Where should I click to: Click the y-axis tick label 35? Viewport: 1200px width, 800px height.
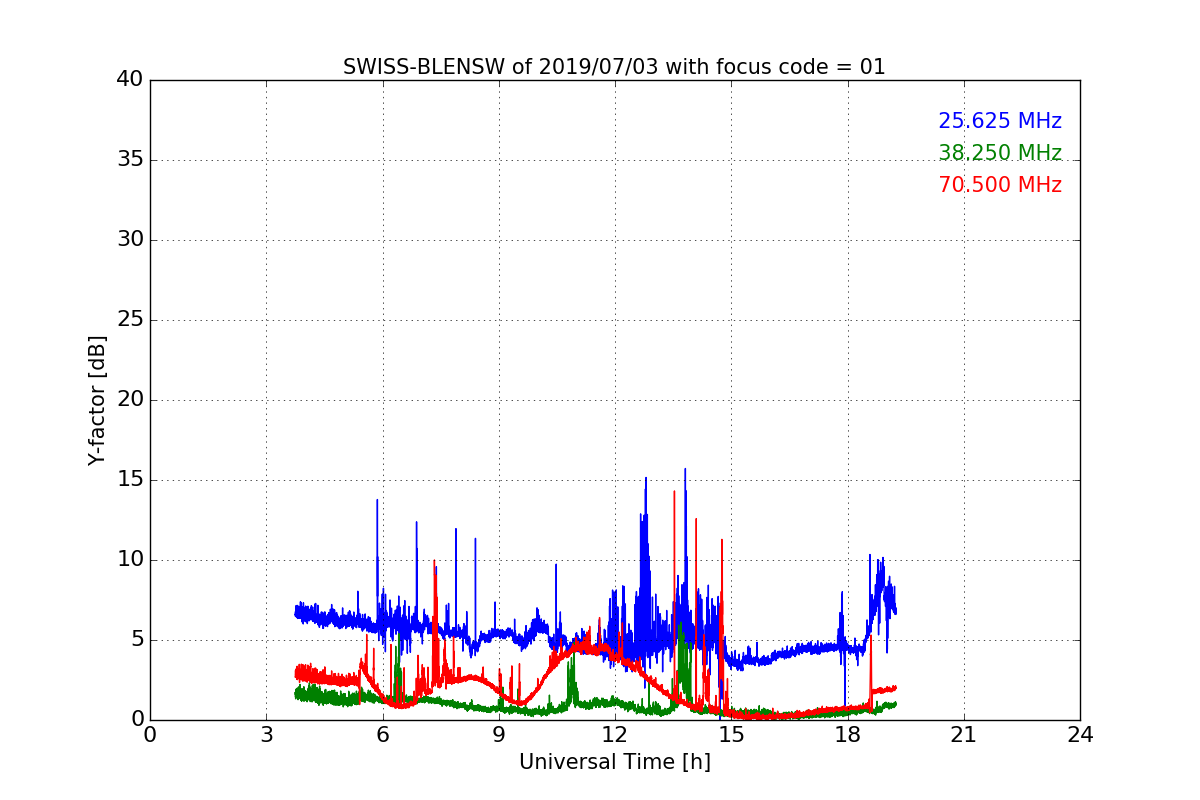(130, 160)
